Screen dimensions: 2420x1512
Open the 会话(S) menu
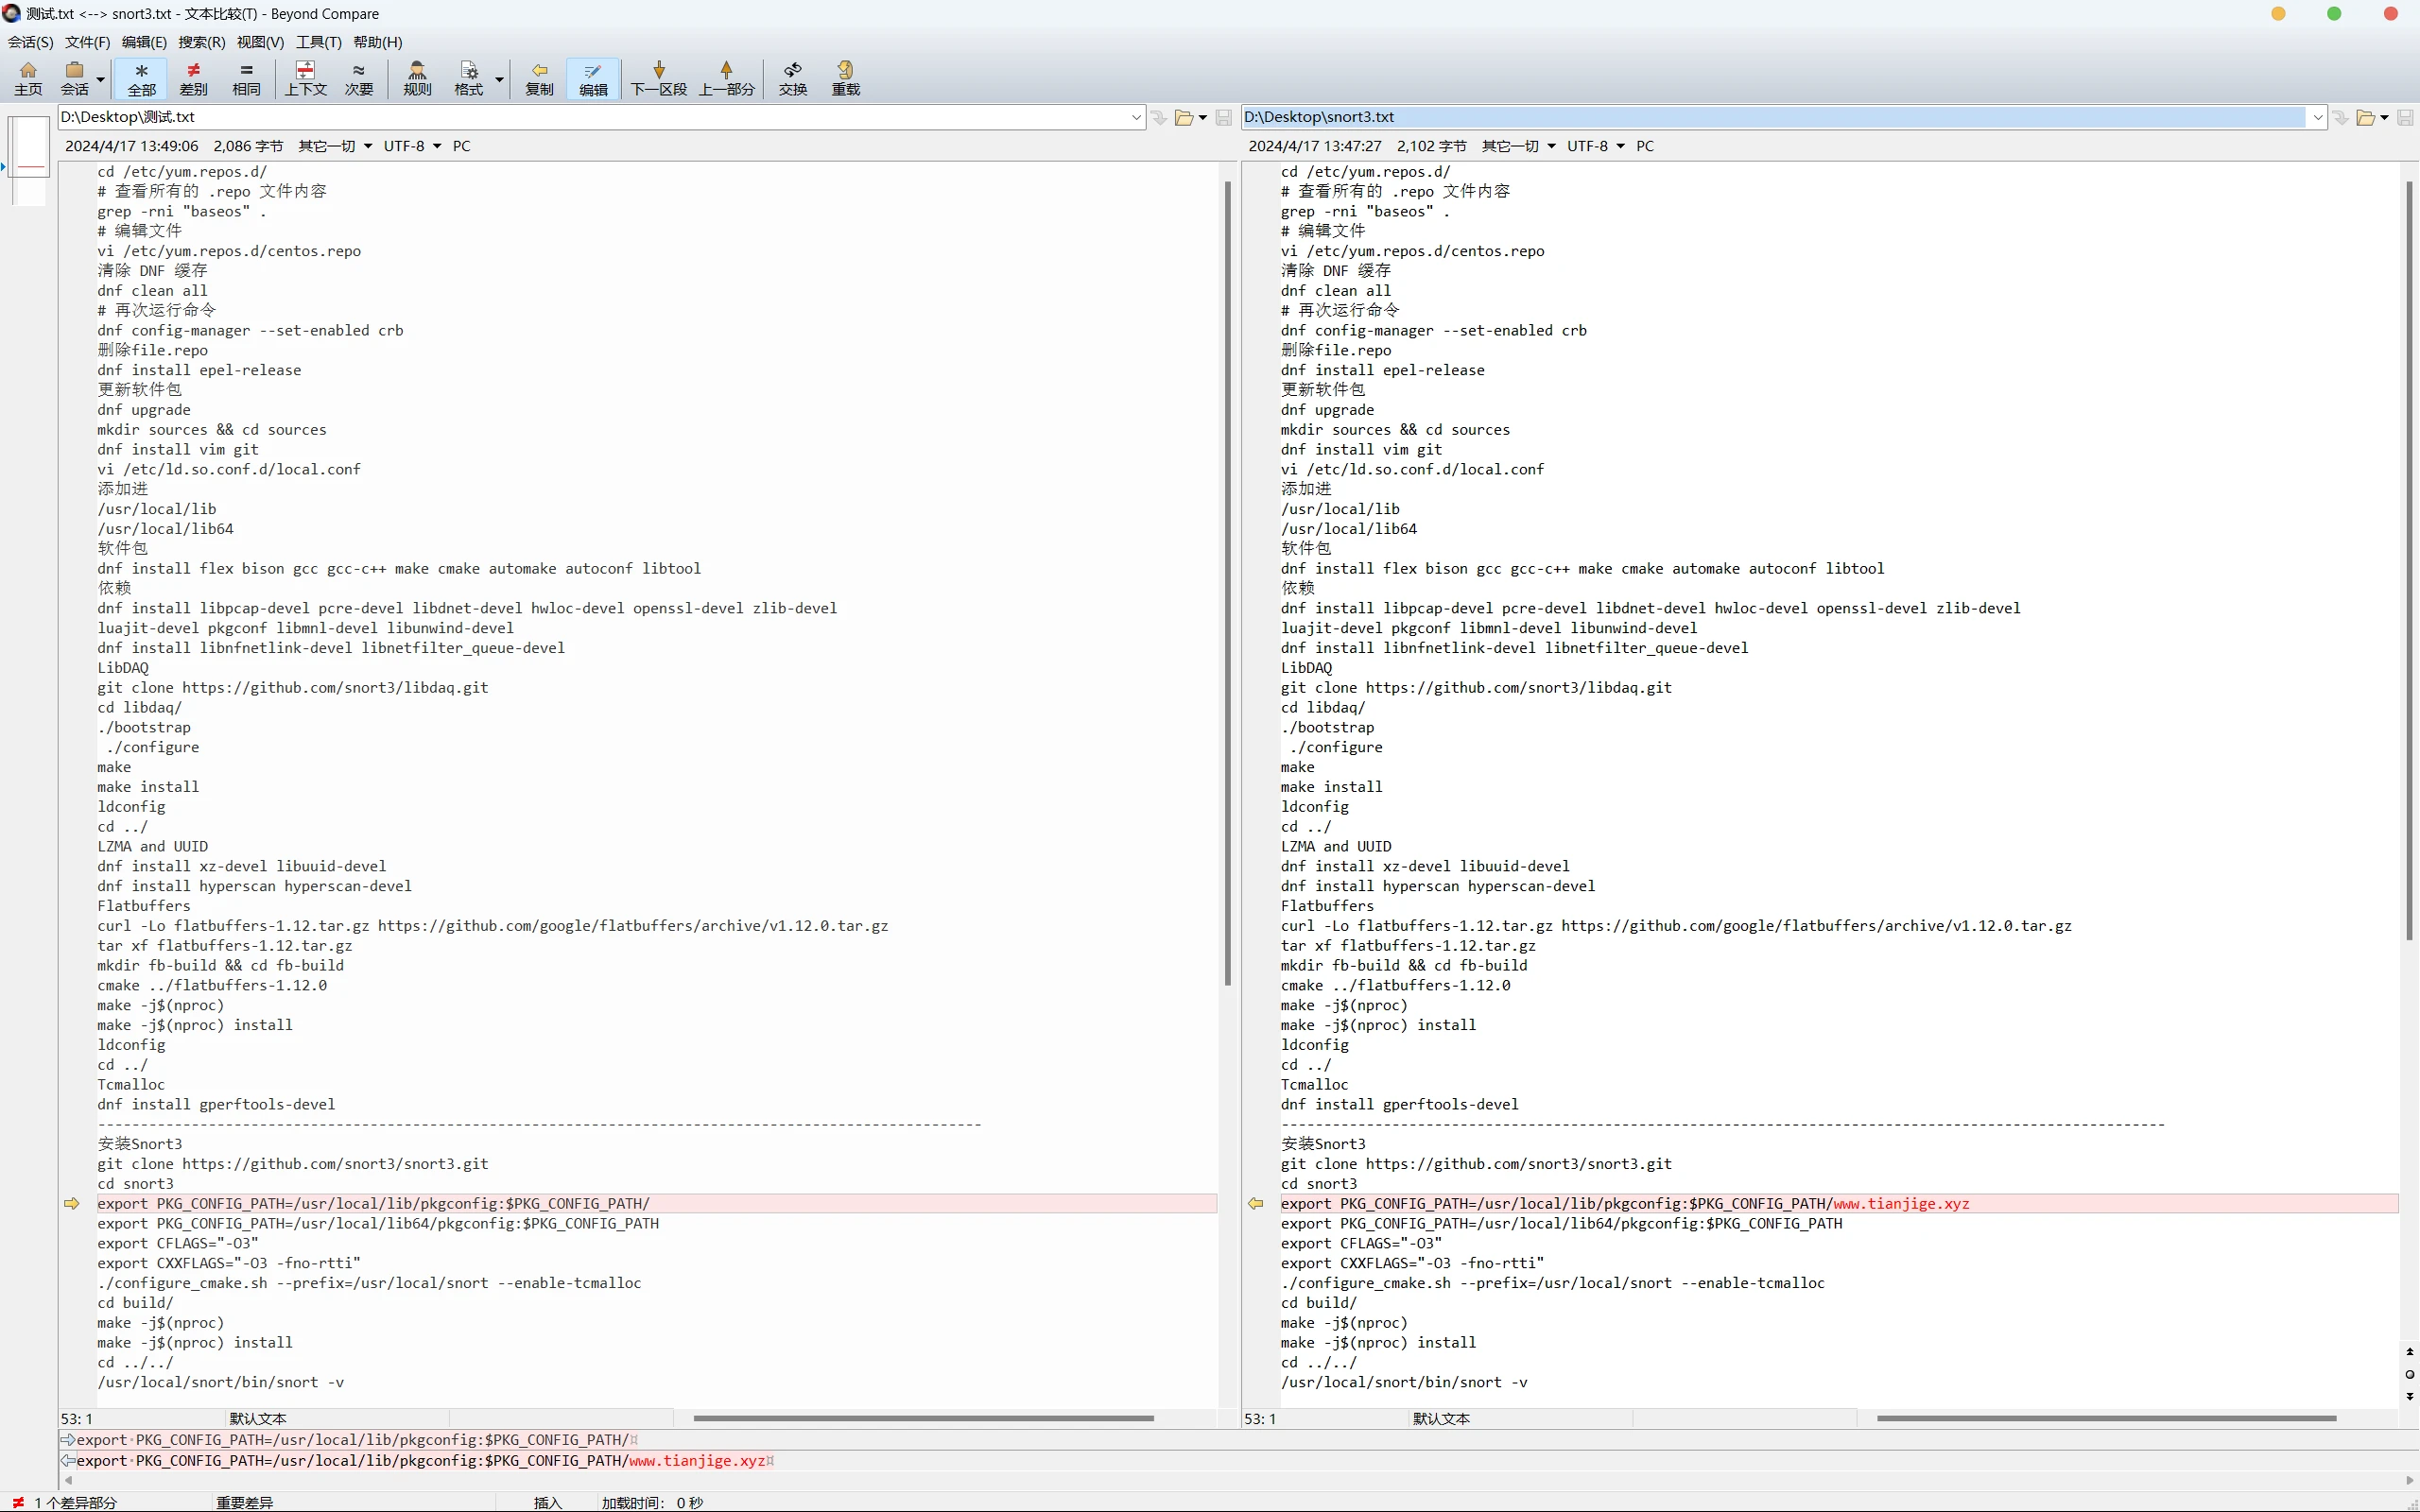click(31, 42)
